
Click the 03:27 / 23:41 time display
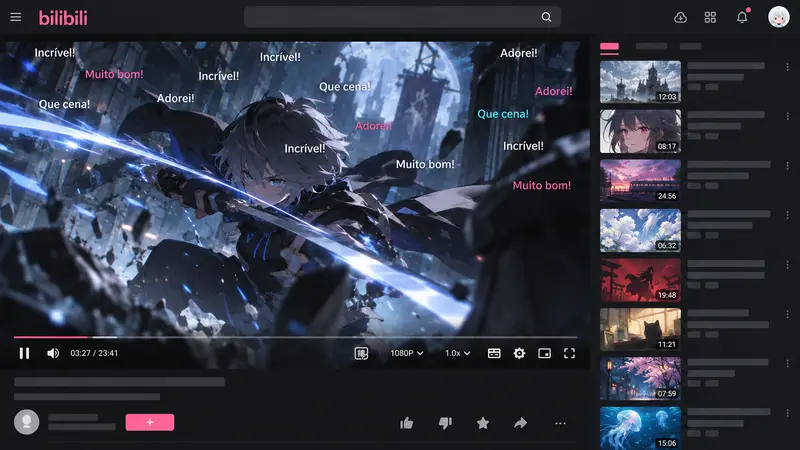click(94, 353)
